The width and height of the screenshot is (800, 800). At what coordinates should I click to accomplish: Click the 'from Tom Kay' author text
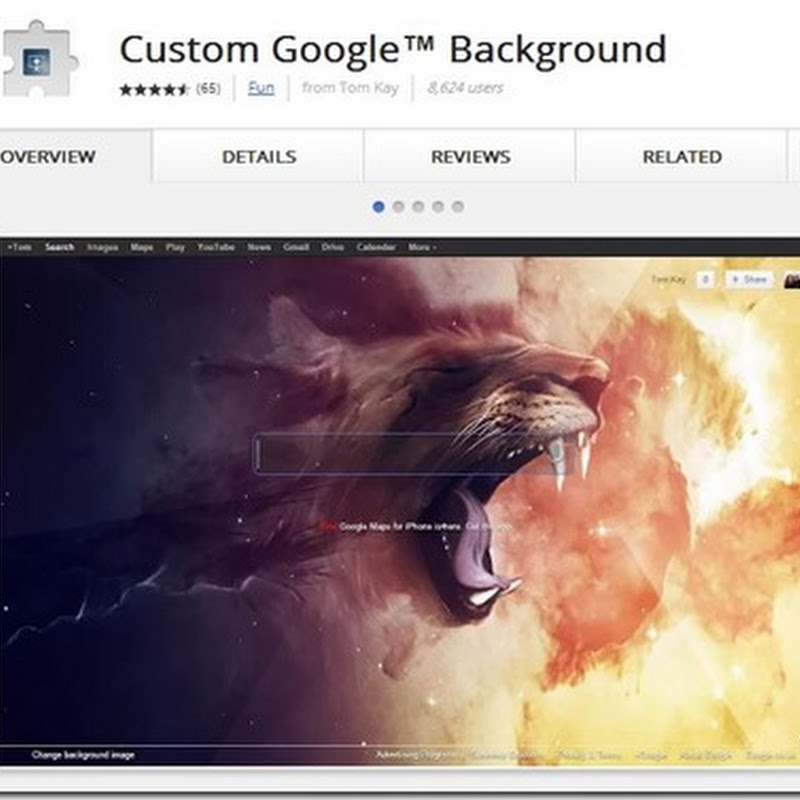click(350, 88)
